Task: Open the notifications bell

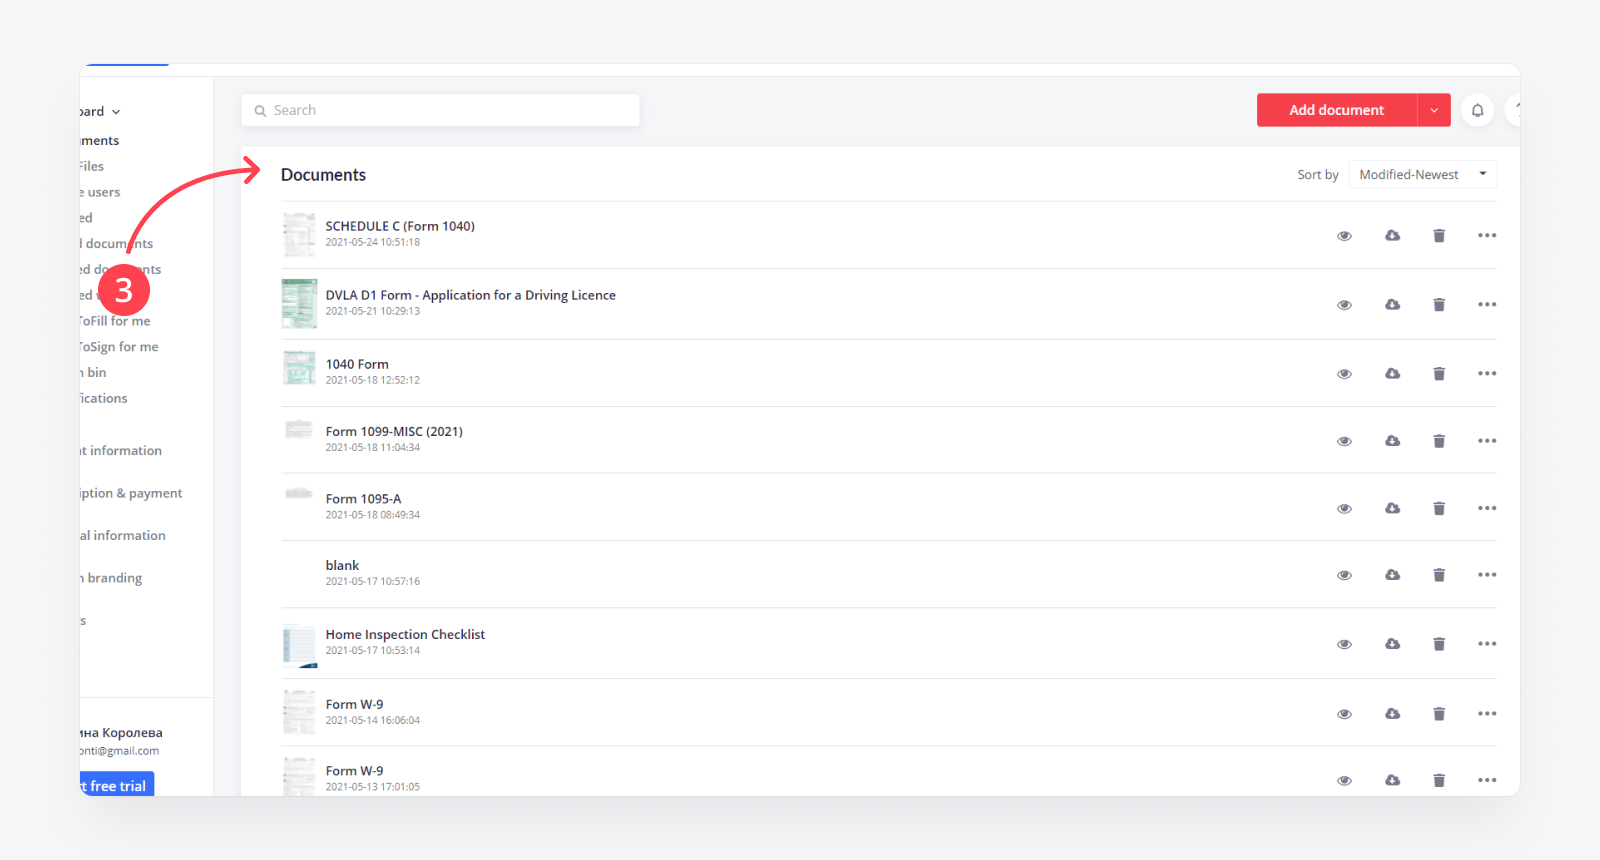Action: coord(1477,110)
